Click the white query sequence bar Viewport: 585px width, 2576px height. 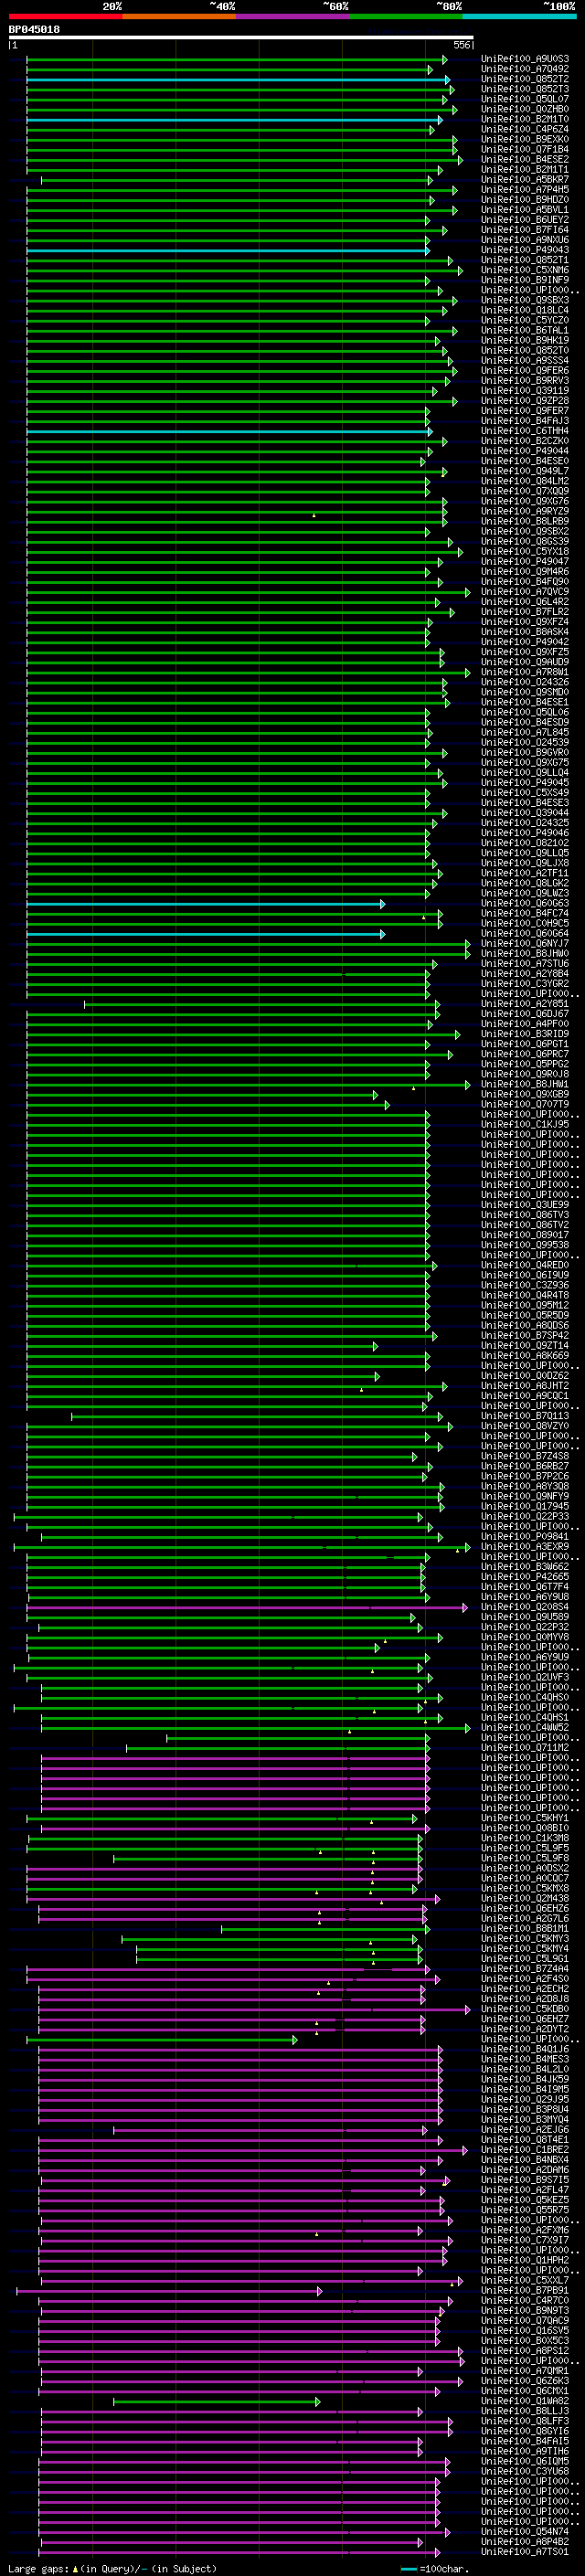241,37
